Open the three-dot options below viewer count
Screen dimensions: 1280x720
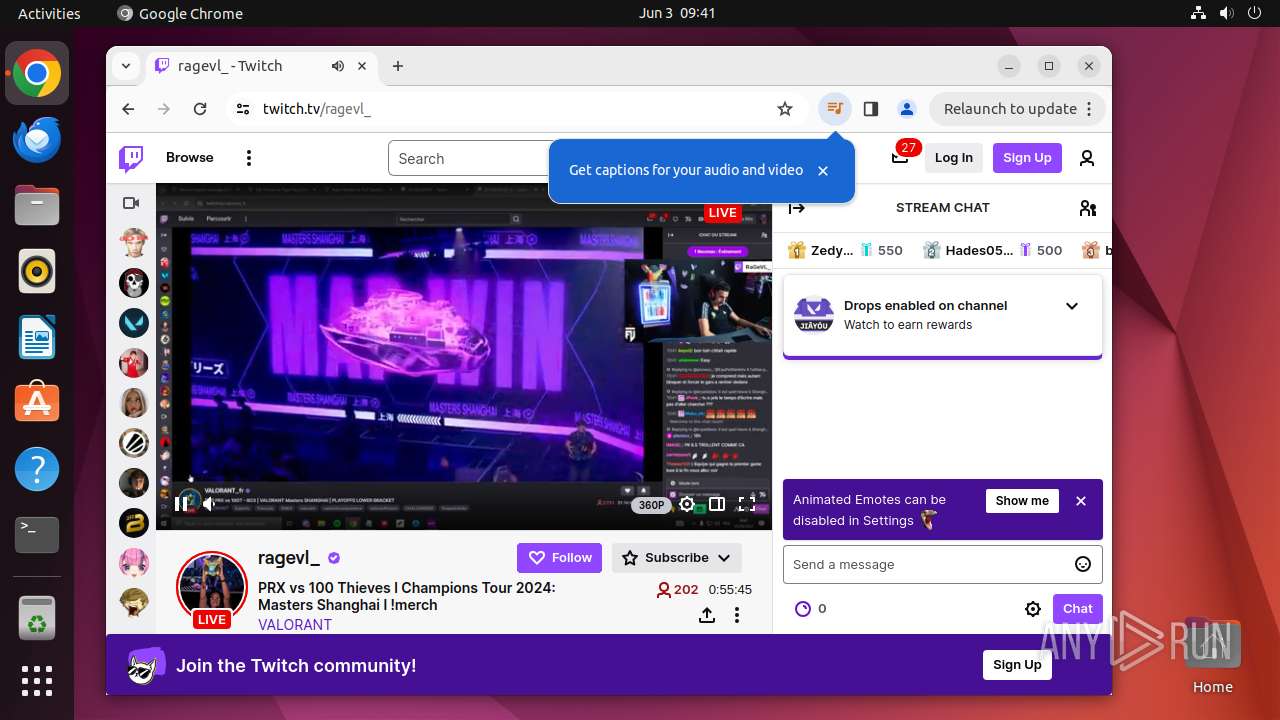pos(737,615)
